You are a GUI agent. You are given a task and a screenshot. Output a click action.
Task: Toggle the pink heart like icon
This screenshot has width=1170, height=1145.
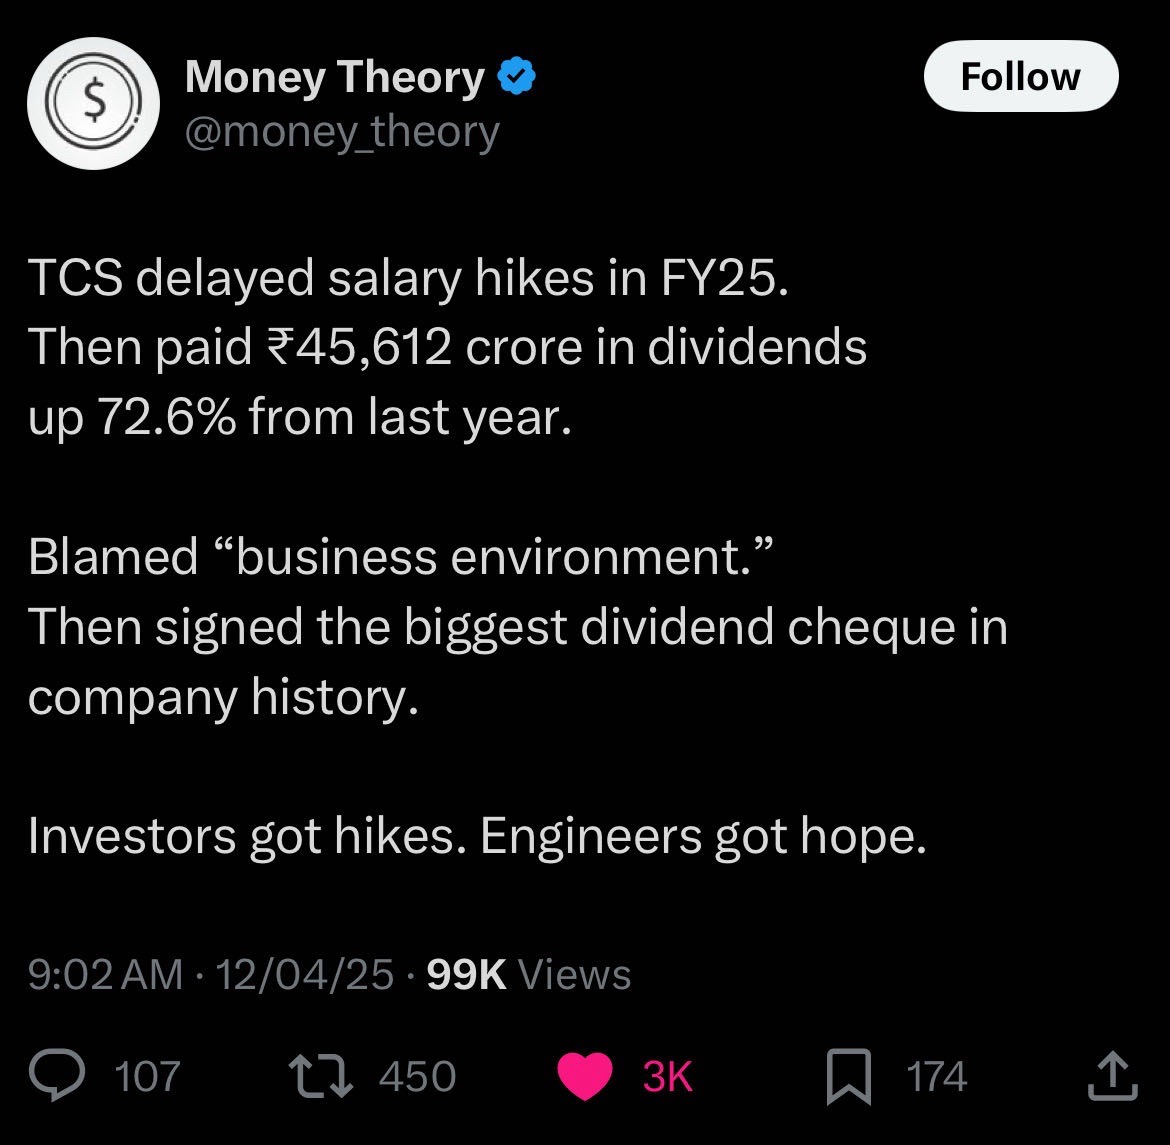tap(584, 1077)
